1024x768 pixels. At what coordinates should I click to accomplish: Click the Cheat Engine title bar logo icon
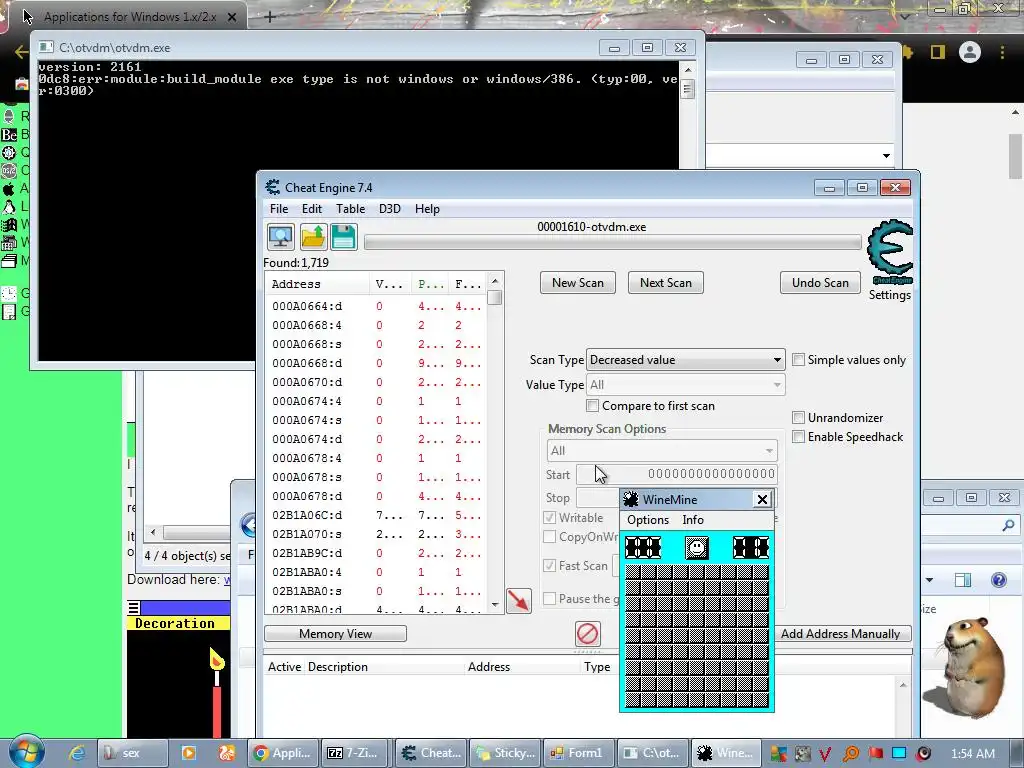272,187
